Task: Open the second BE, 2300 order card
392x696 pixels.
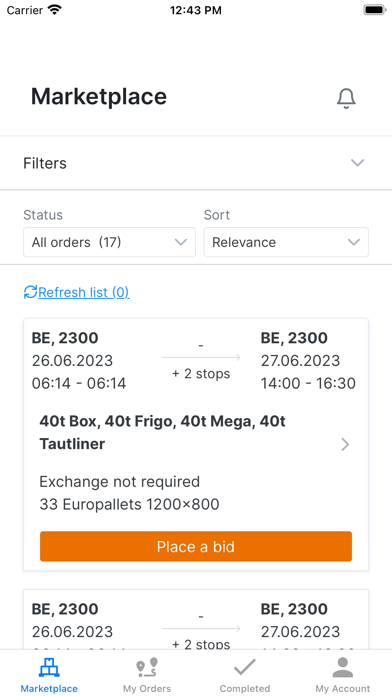Action: [196, 619]
